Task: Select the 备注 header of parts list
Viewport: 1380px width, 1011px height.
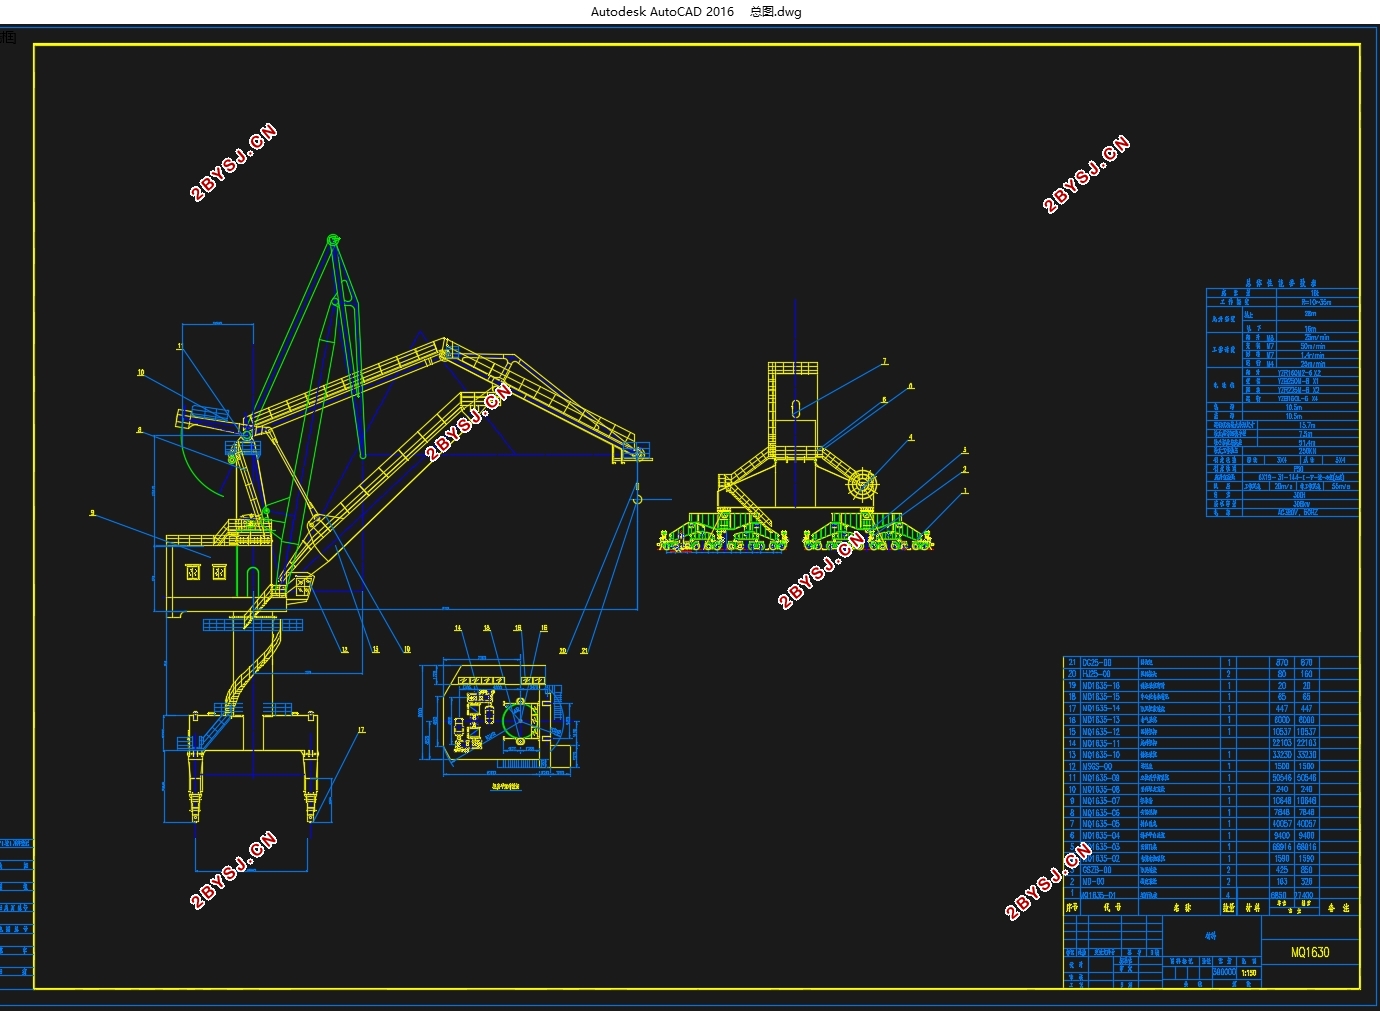Action: pos(1339,907)
